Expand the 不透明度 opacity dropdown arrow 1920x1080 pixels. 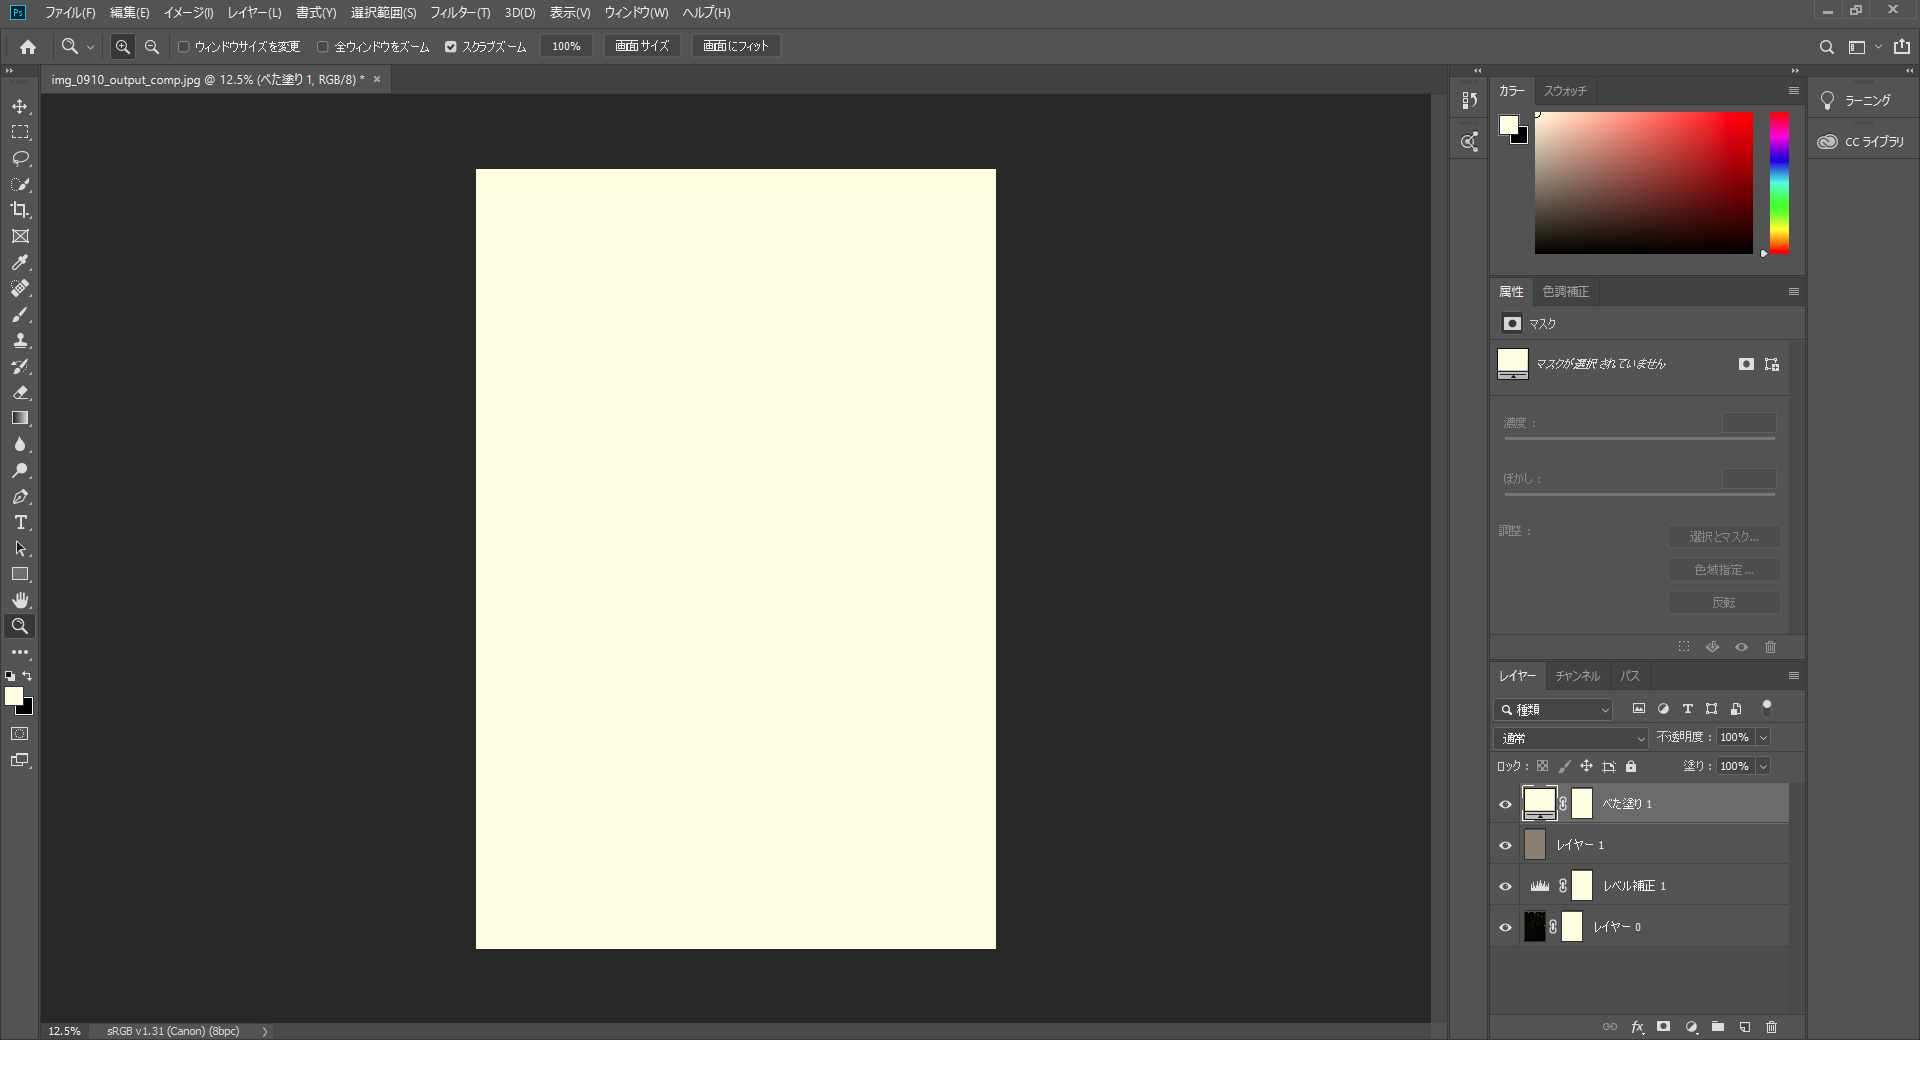[1763, 737]
